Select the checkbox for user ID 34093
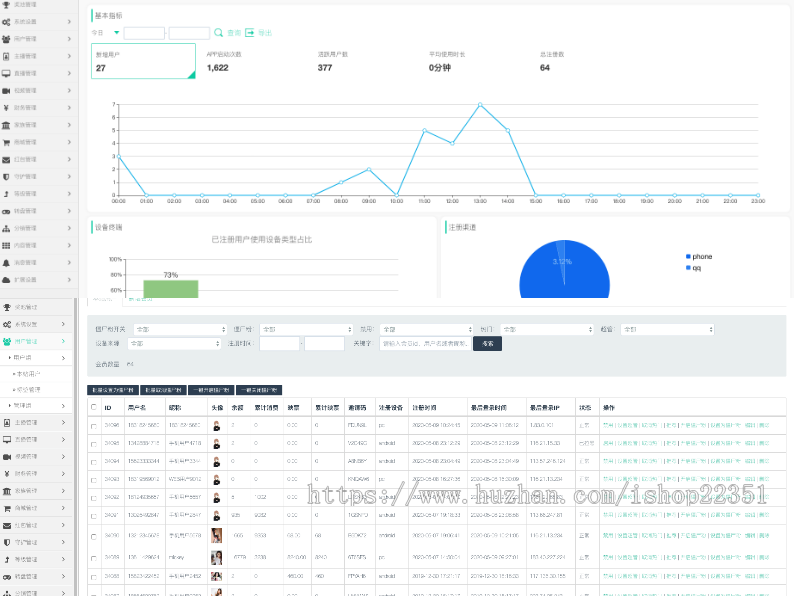Image resolution: width=794 pixels, height=596 pixels. pyautogui.click(x=94, y=479)
